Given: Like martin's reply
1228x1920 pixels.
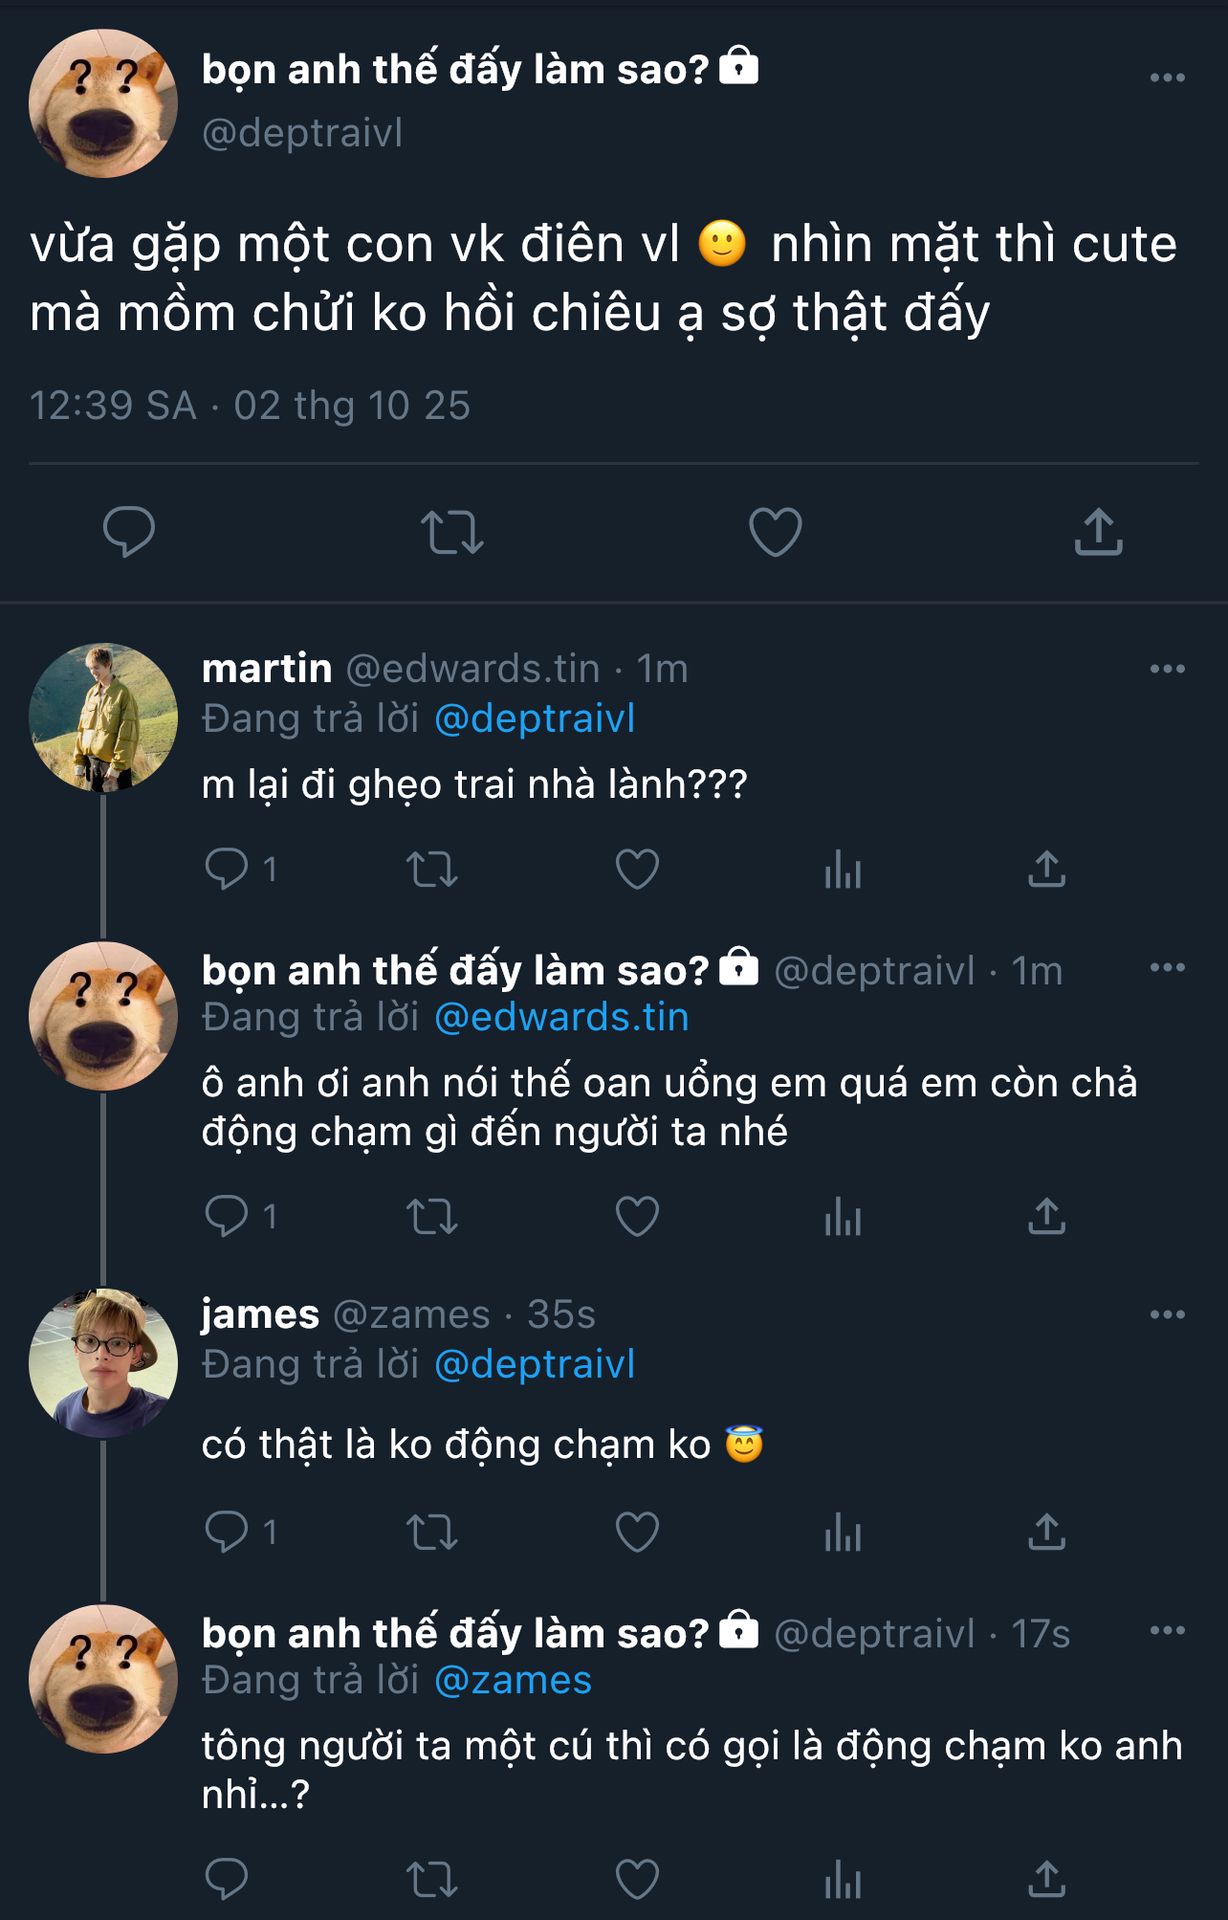Looking at the screenshot, I should pos(637,869).
